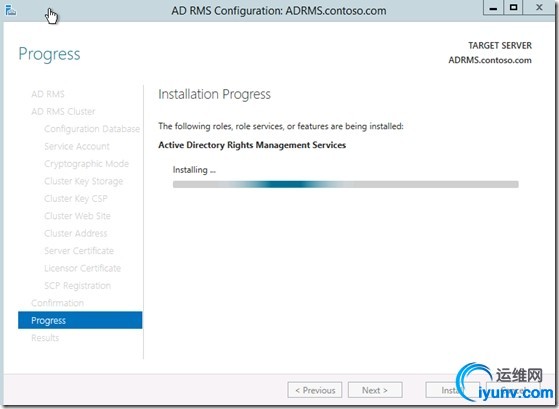The image size is (559, 409).
Task: Minimize the AD RMS Configuration window
Action: (493, 8)
